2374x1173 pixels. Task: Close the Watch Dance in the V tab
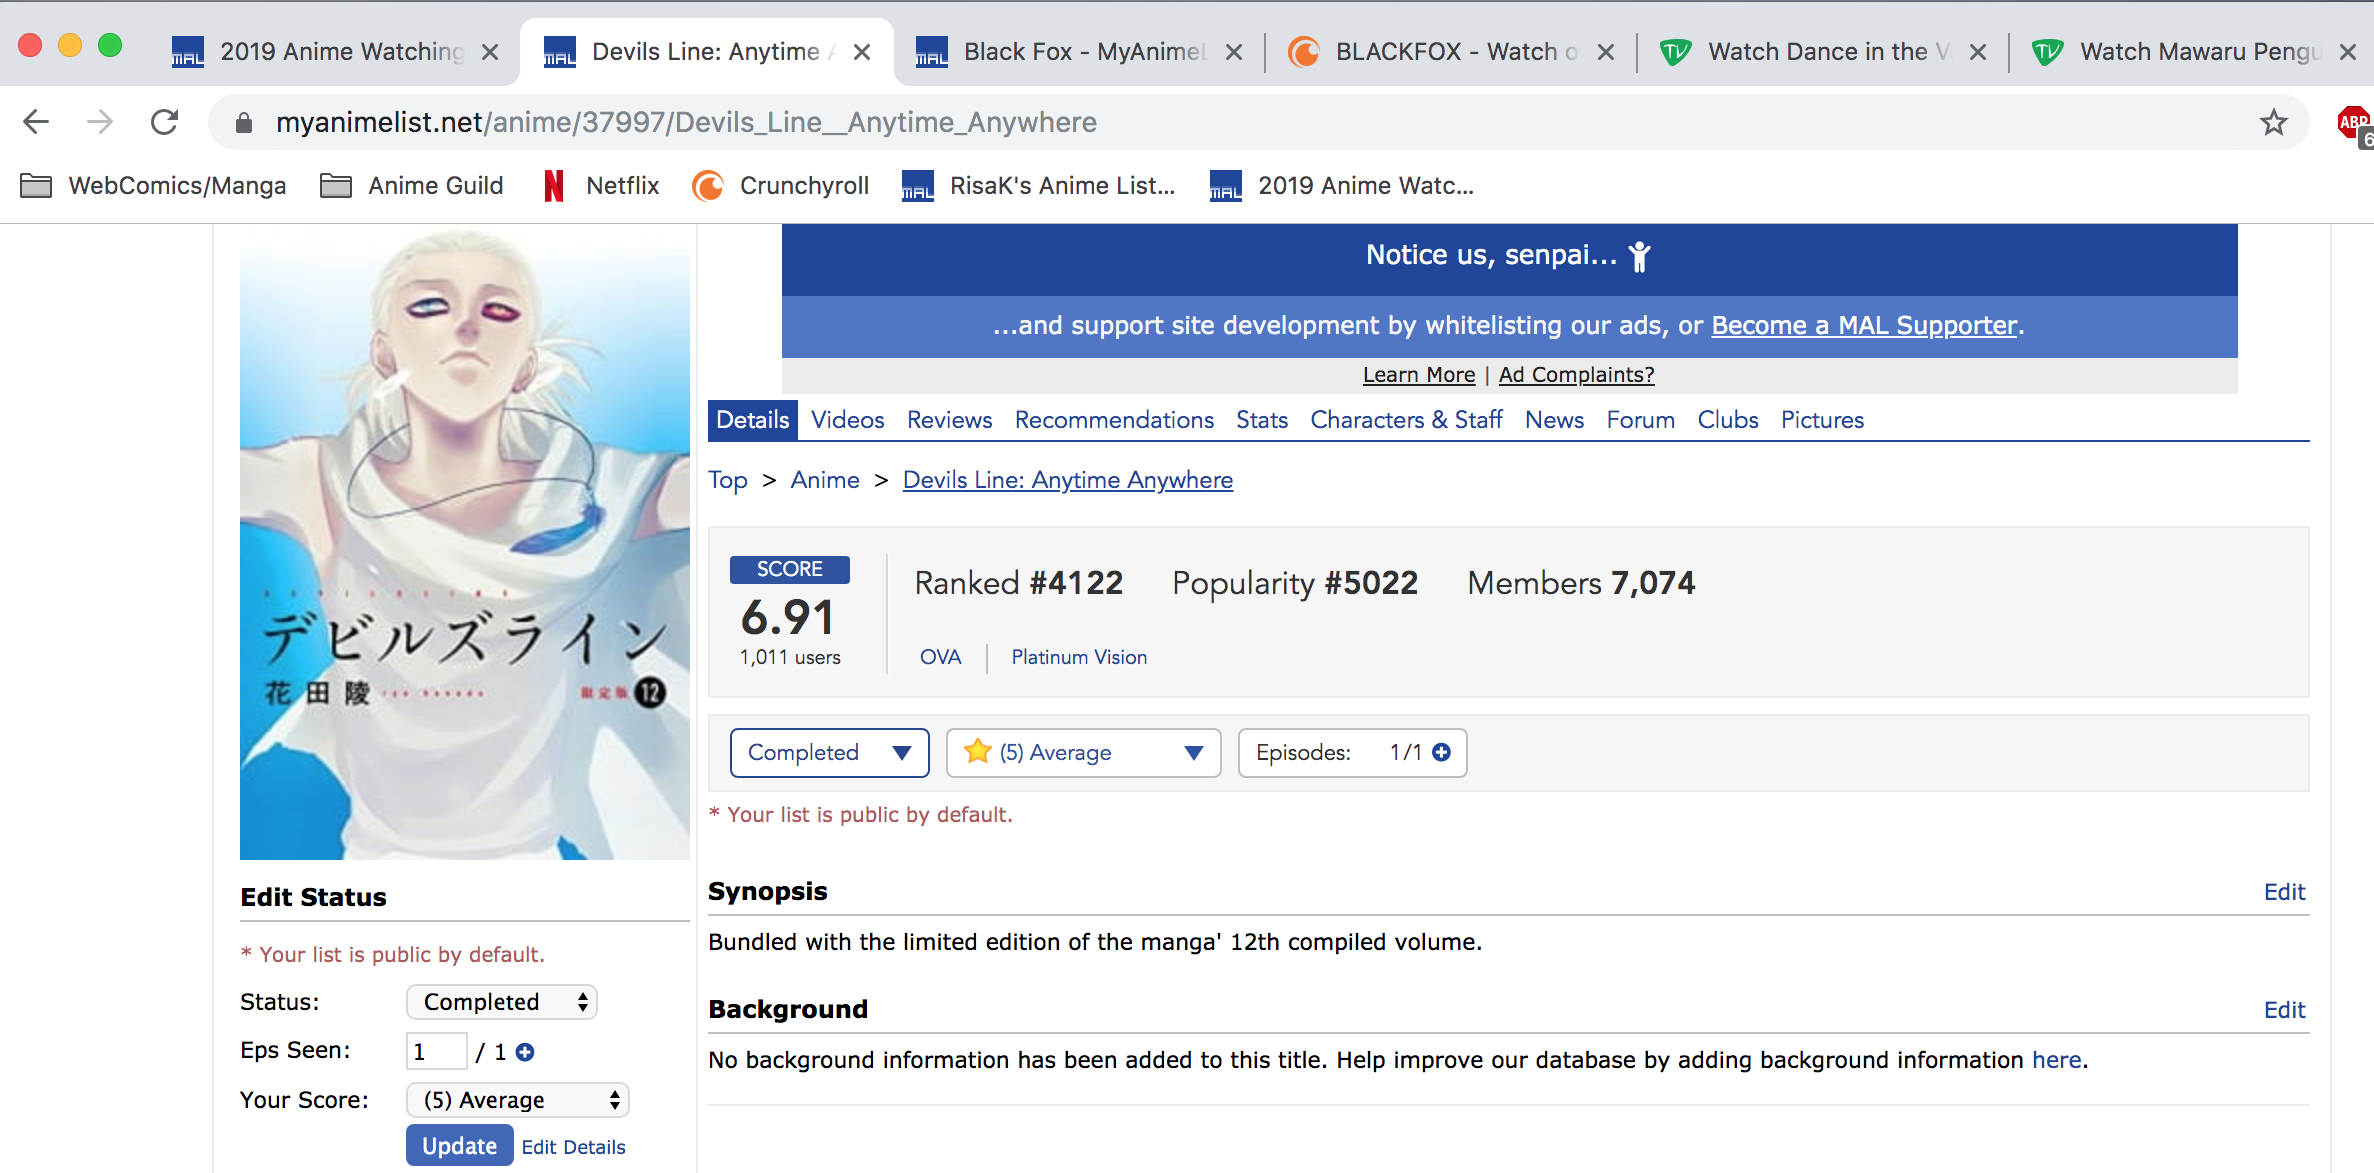[1978, 52]
